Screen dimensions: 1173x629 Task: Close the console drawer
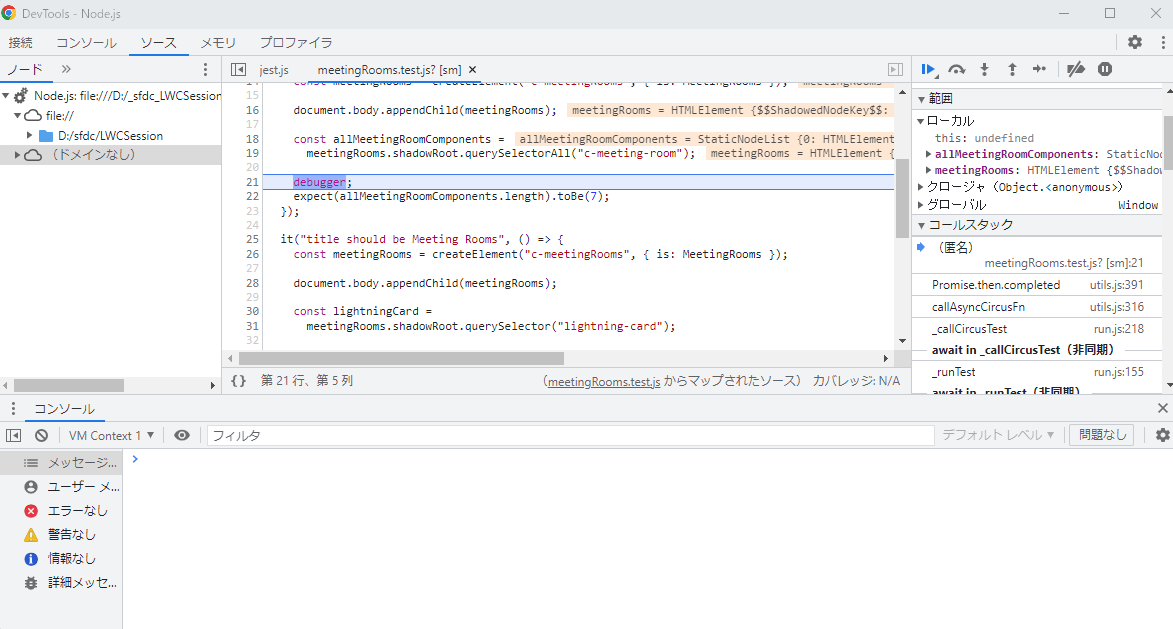tap(1163, 408)
